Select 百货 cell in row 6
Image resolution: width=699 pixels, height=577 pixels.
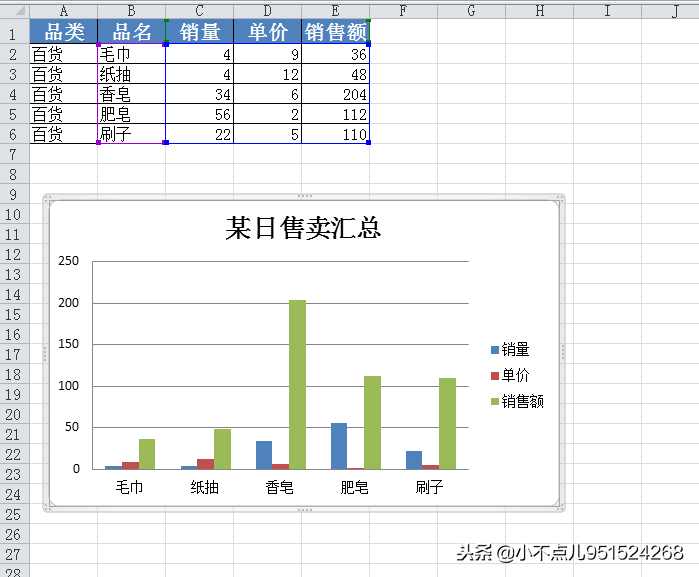[64, 134]
